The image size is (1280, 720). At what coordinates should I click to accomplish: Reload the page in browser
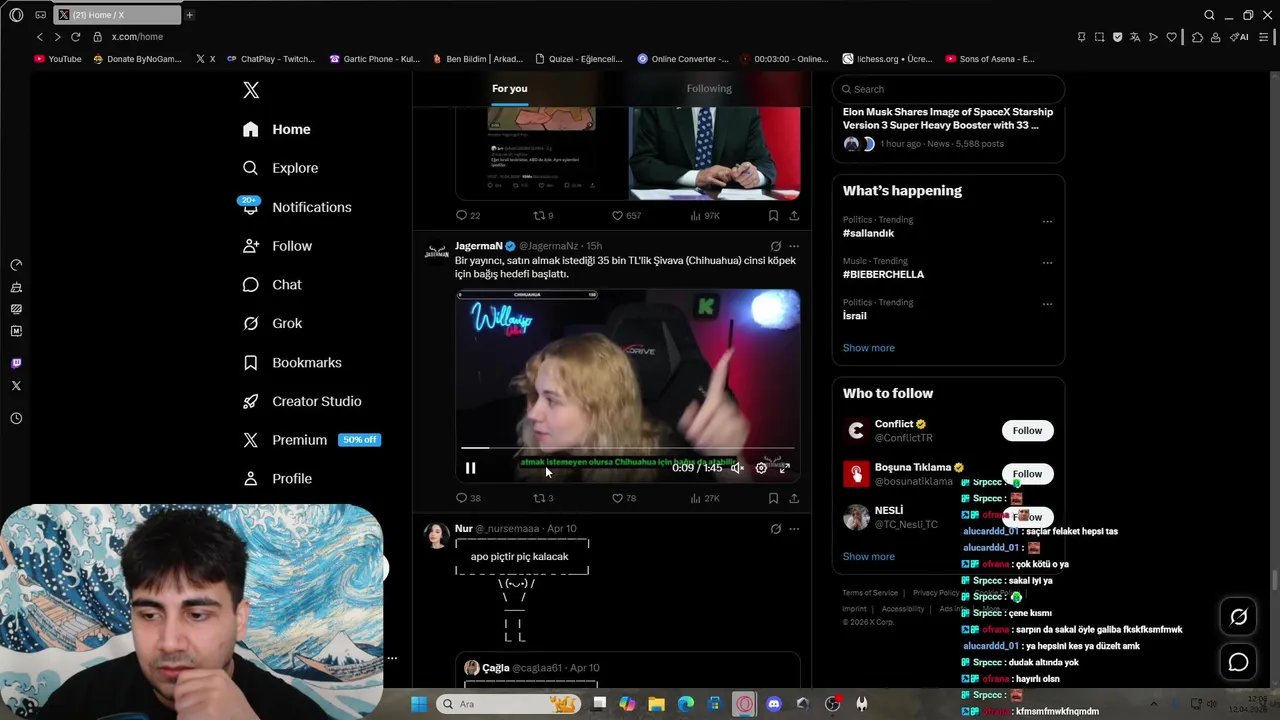(x=75, y=37)
